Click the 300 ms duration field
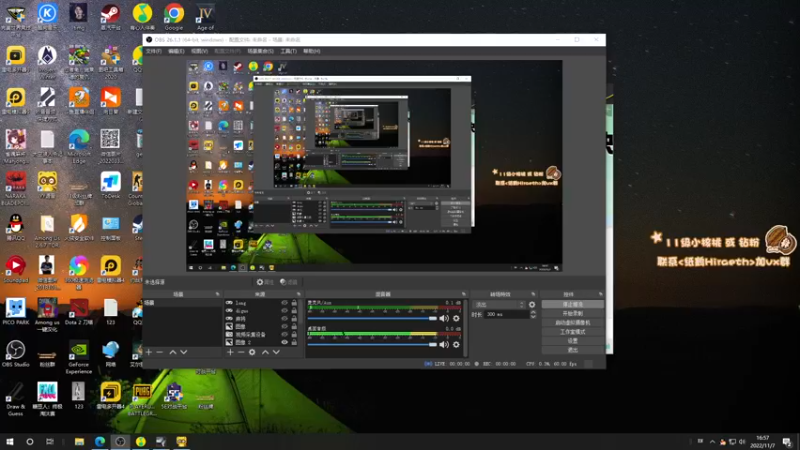800x450 pixels. (507, 314)
